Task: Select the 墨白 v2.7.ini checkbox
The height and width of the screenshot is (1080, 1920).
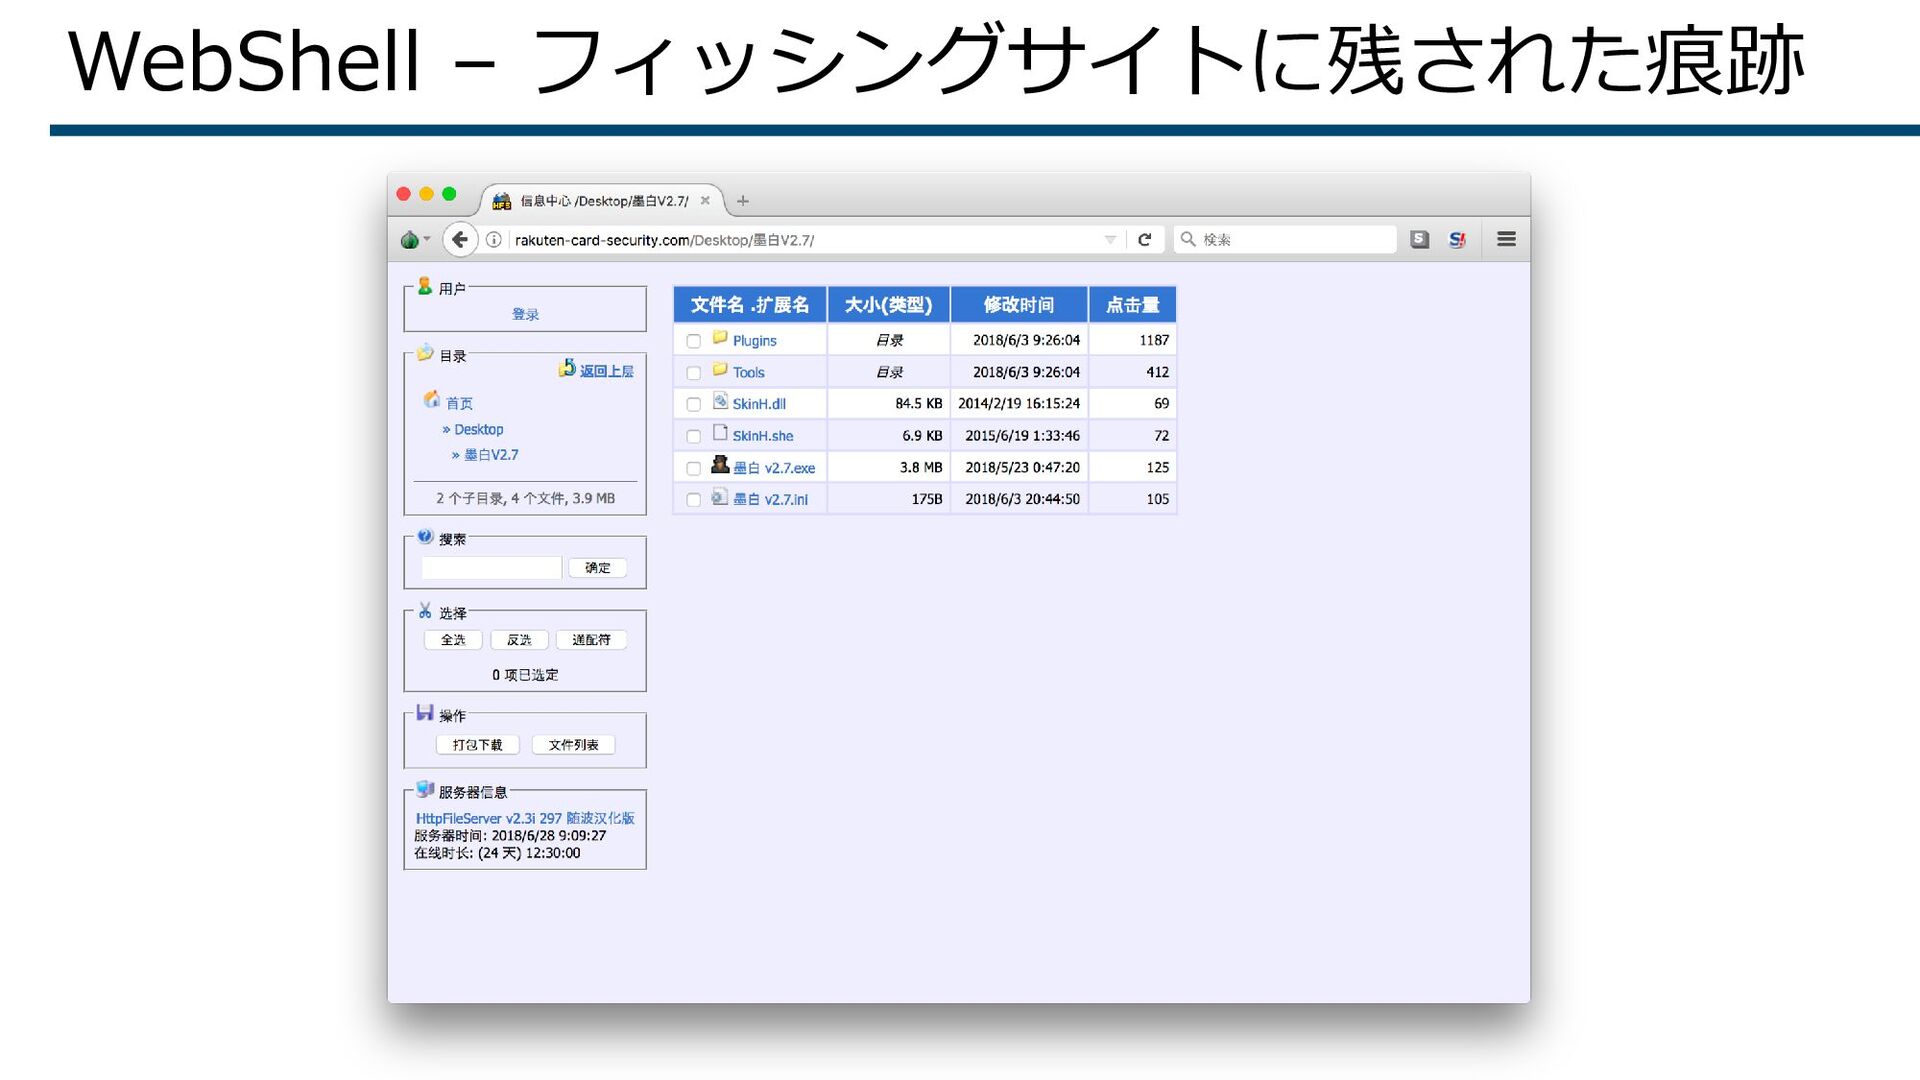Action: click(x=693, y=500)
